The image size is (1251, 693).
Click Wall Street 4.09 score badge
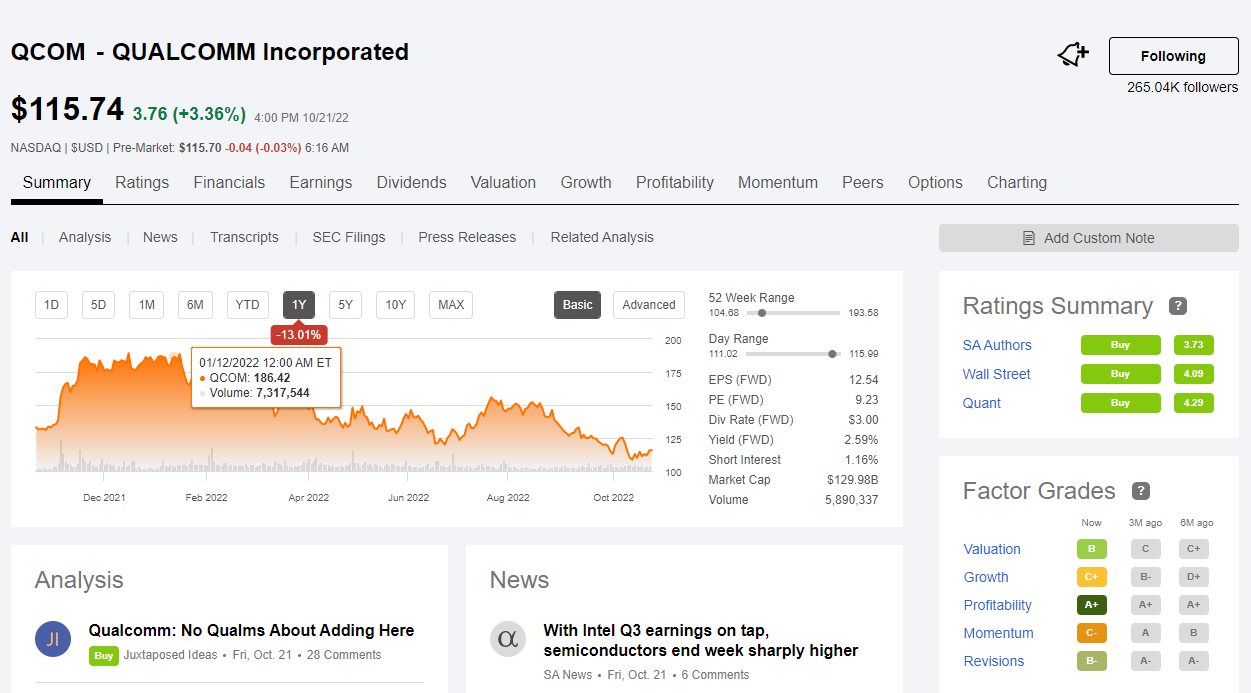1193,374
